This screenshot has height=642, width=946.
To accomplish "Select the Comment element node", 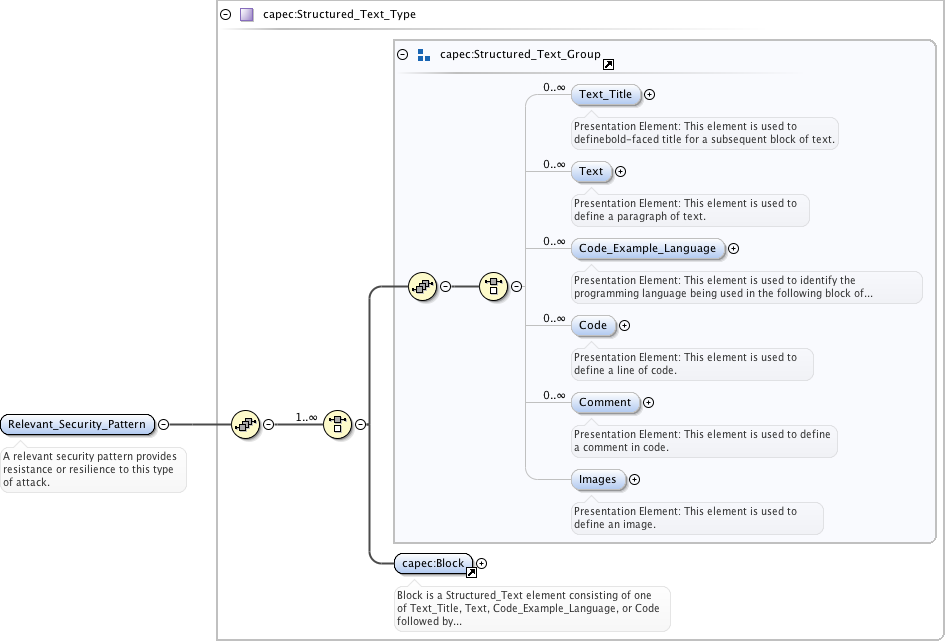I will click(604, 403).
